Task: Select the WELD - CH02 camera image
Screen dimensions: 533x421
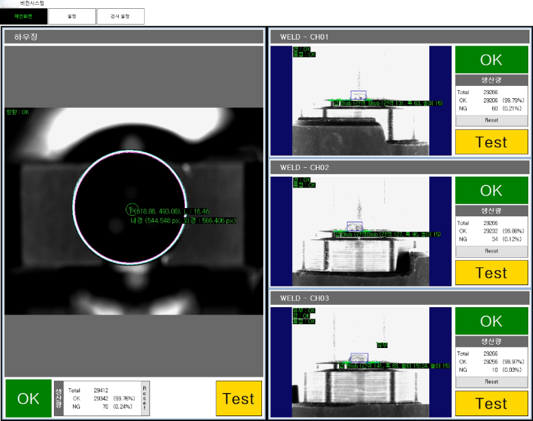Action: coord(361,231)
